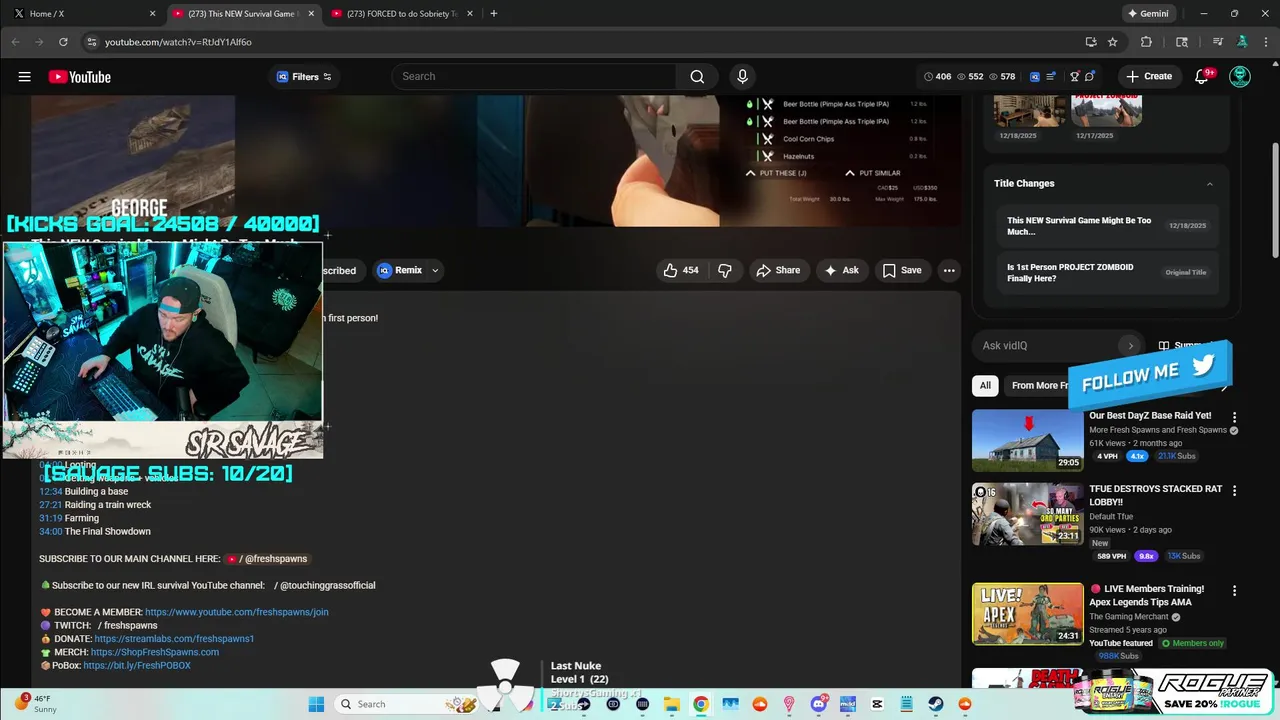The image size is (1280, 720).
Task: Select 'Is 1st Person PROJECT ZOMBOID Finally Here?' entry
Action: coord(1106,273)
